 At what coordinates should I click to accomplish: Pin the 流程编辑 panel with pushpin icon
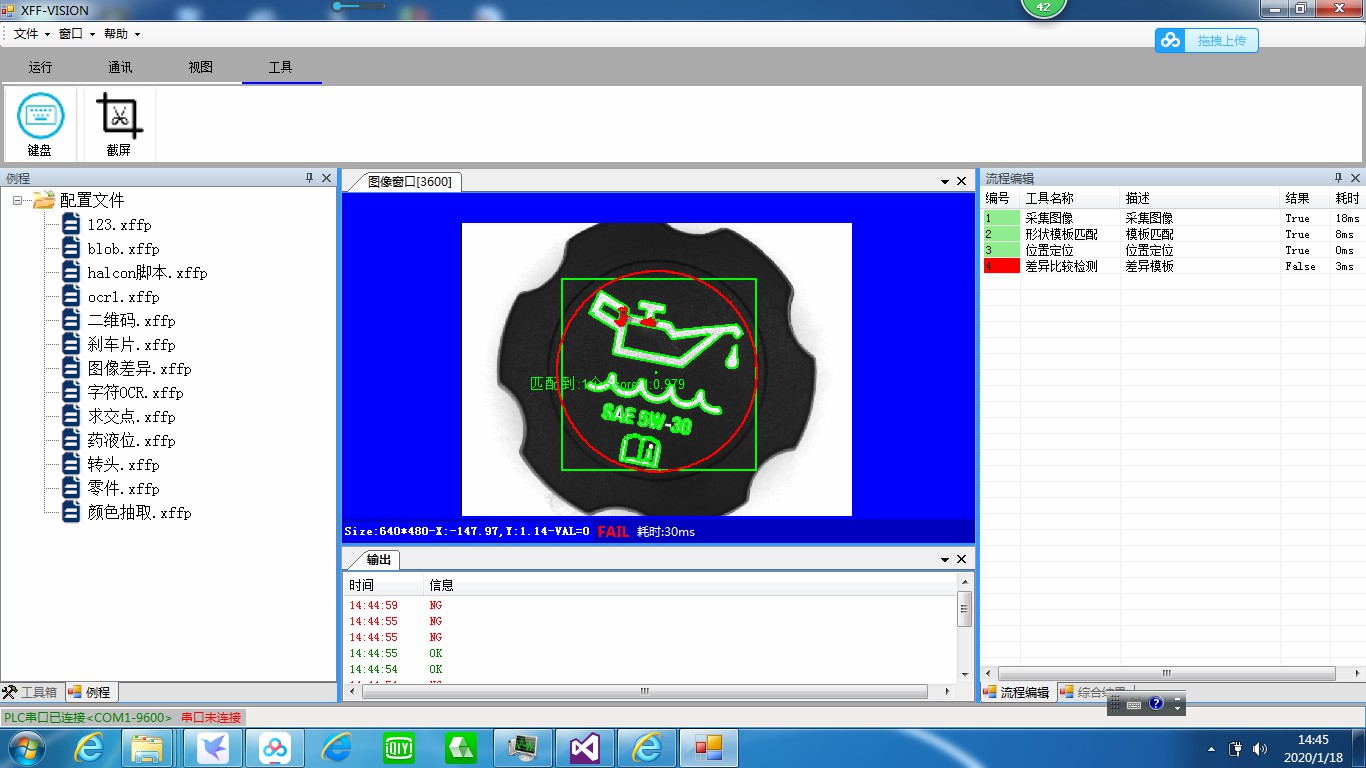(x=1336, y=178)
